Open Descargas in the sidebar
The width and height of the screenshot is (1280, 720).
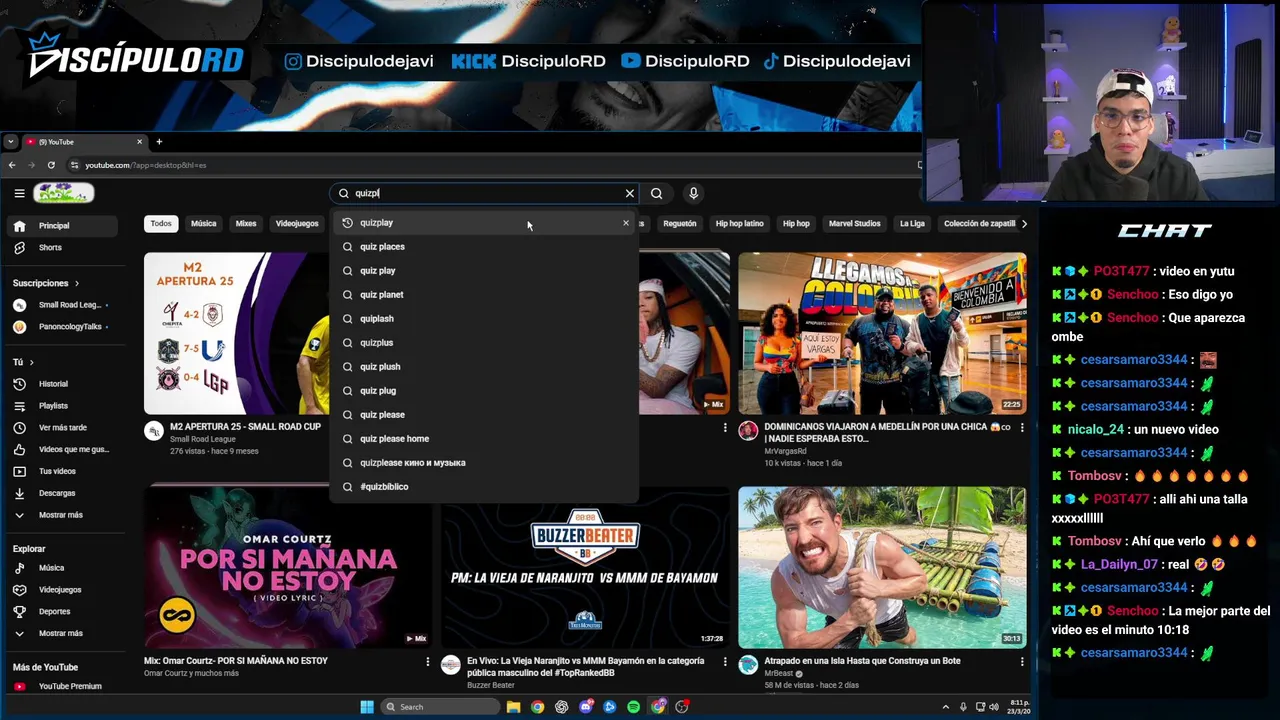(60, 493)
